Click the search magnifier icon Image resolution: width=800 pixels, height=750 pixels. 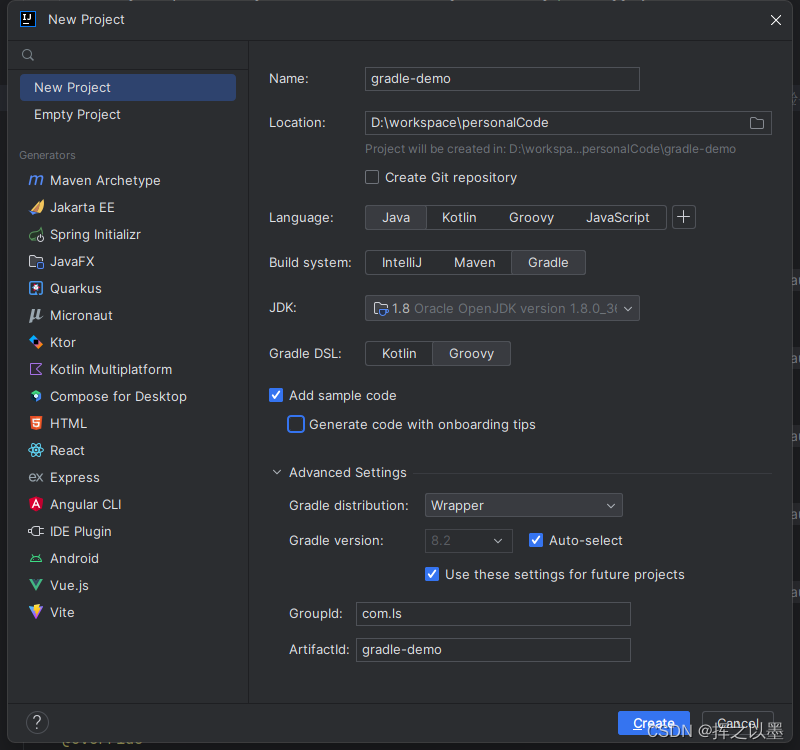(x=28, y=55)
